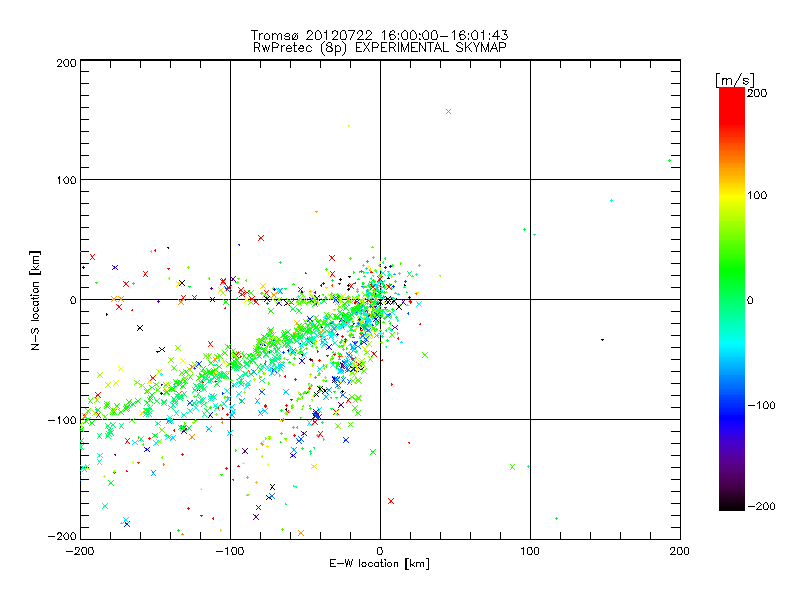Pick the yellow band of the velocity color bar
Viewport: 800px width, 600px height.
[x=732, y=196]
